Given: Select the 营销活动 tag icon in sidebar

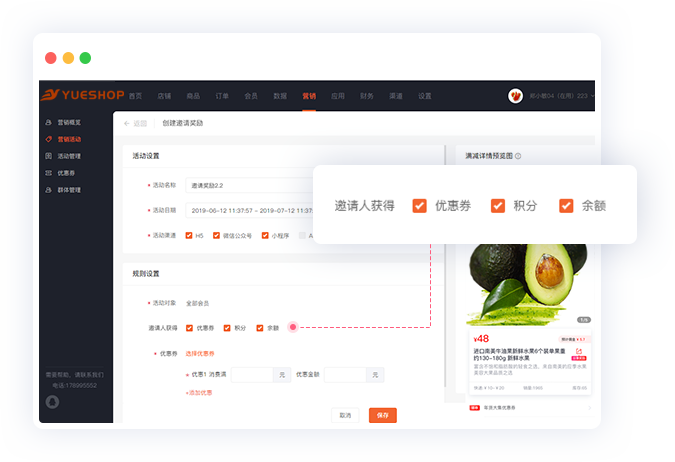Looking at the screenshot, I should (49, 139).
